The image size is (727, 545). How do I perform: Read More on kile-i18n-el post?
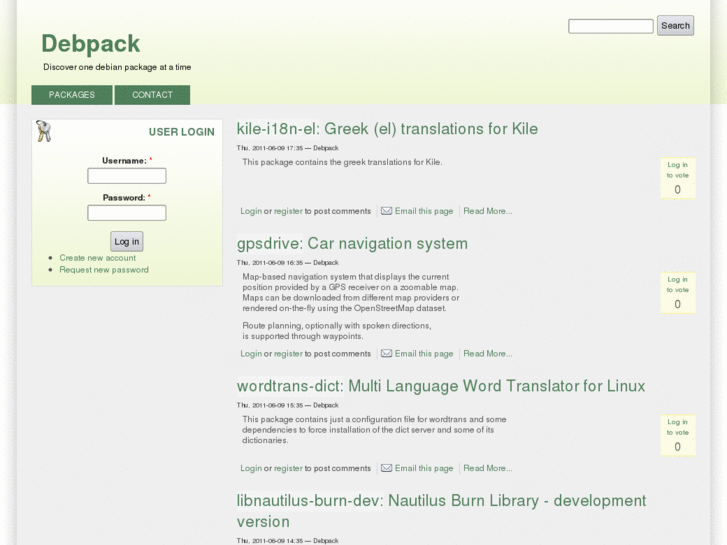tap(488, 211)
